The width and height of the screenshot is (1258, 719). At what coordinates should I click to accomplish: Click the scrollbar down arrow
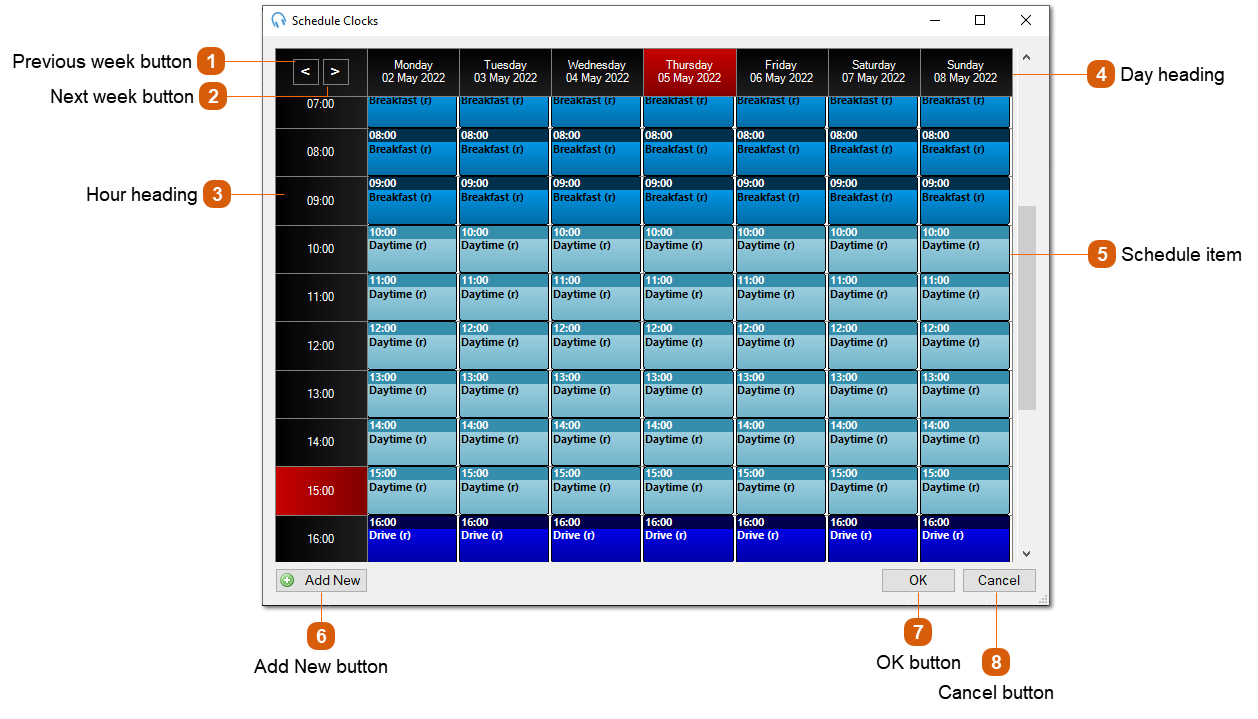point(1026,551)
